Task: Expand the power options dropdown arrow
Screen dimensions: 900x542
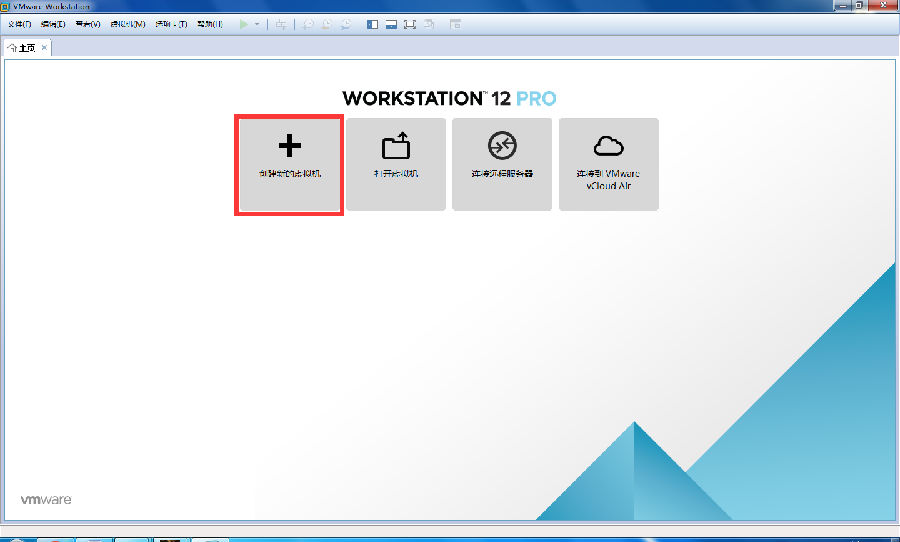Action: [x=257, y=24]
